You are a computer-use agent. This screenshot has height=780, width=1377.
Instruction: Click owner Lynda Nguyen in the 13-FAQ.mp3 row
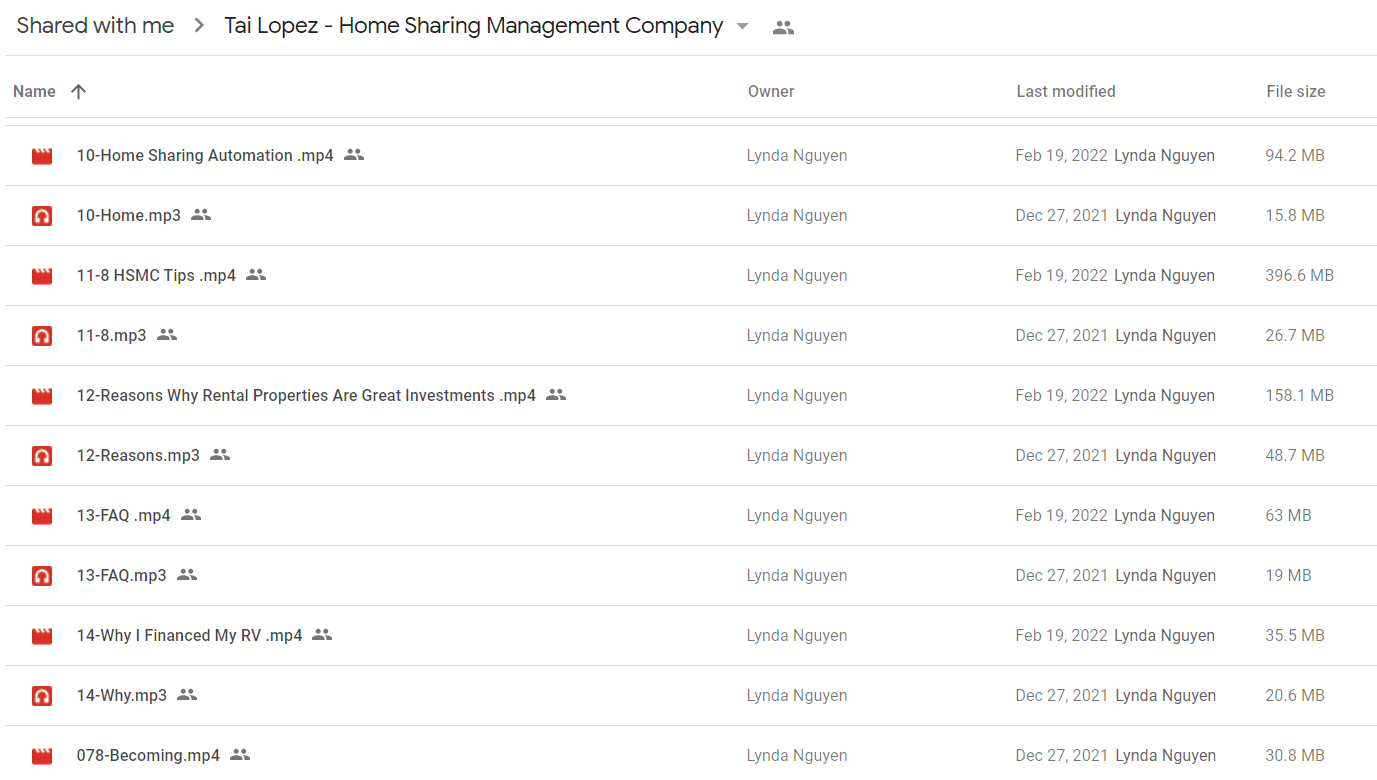pyautogui.click(x=797, y=575)
